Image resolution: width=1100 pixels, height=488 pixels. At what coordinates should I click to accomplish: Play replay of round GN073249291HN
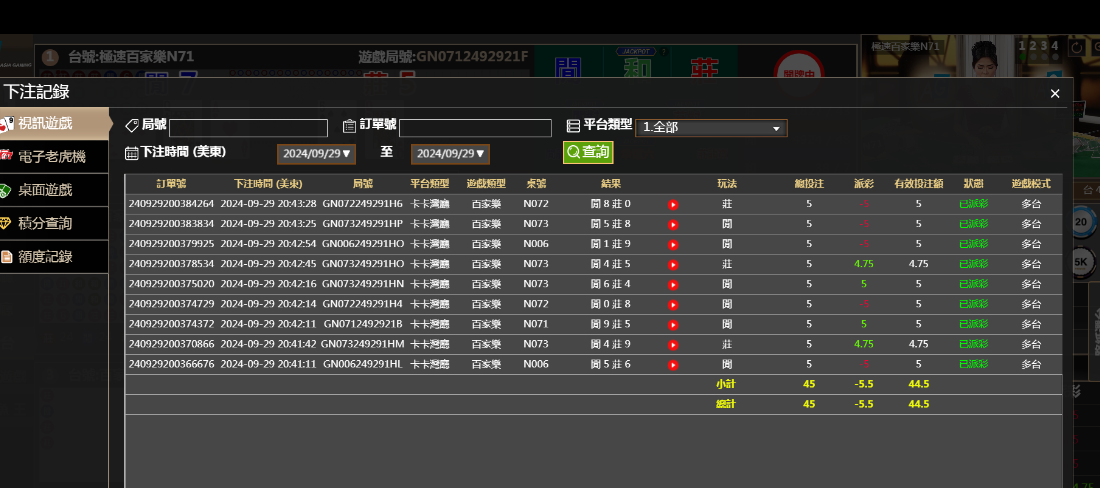(673, 284)
